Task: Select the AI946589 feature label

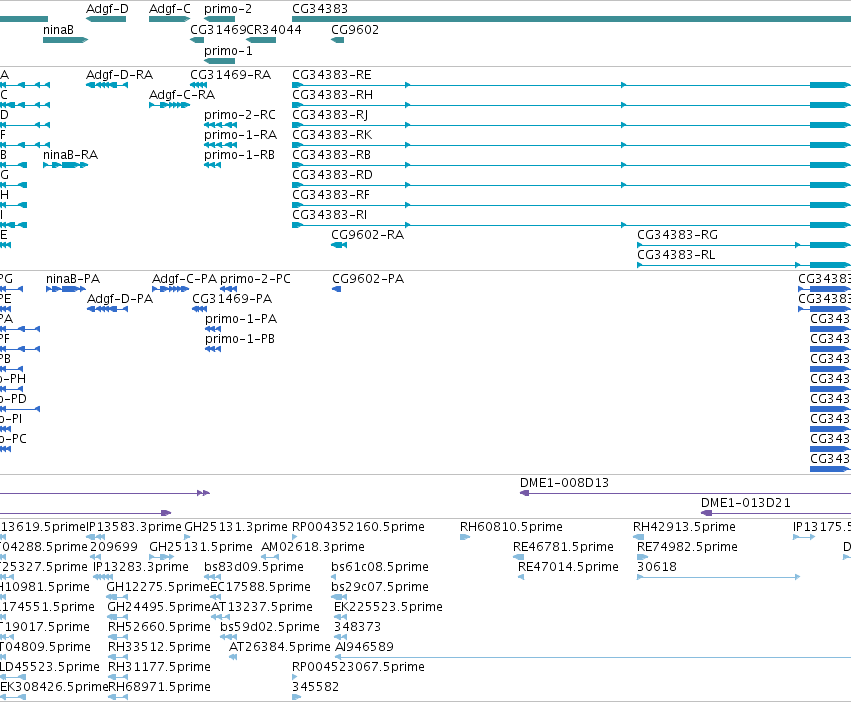Action: pyautogui.click(x=364, y=648)
